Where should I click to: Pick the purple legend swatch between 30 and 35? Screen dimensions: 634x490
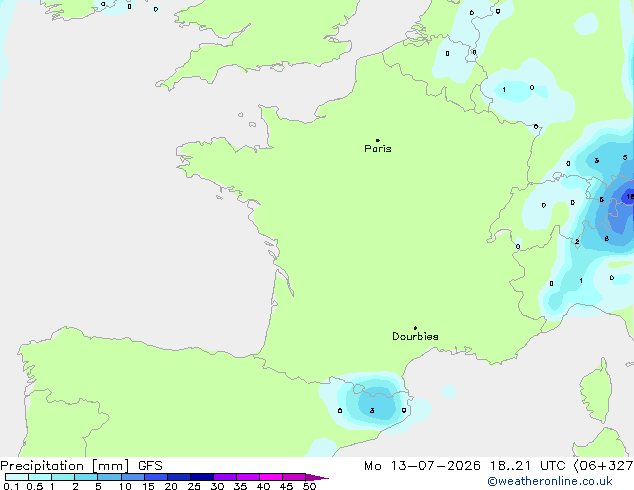click(225, 477)
